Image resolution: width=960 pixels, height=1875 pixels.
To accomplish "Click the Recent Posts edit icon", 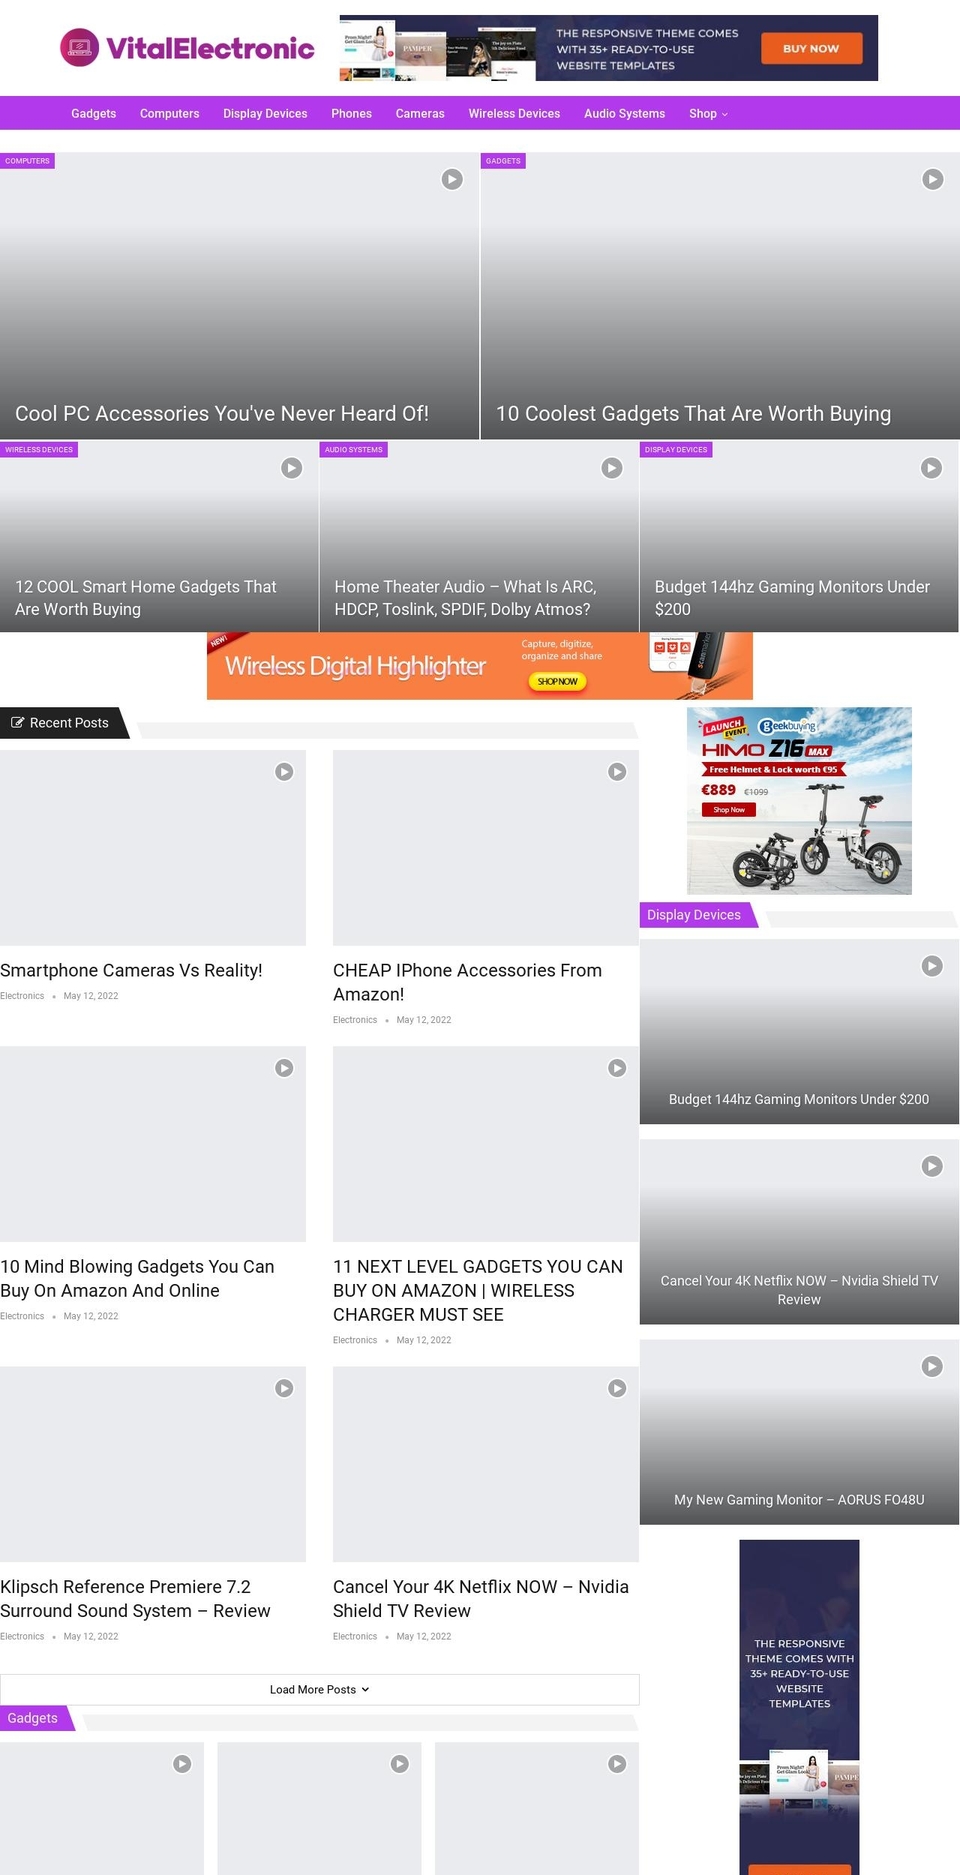I will coord(17,722).
